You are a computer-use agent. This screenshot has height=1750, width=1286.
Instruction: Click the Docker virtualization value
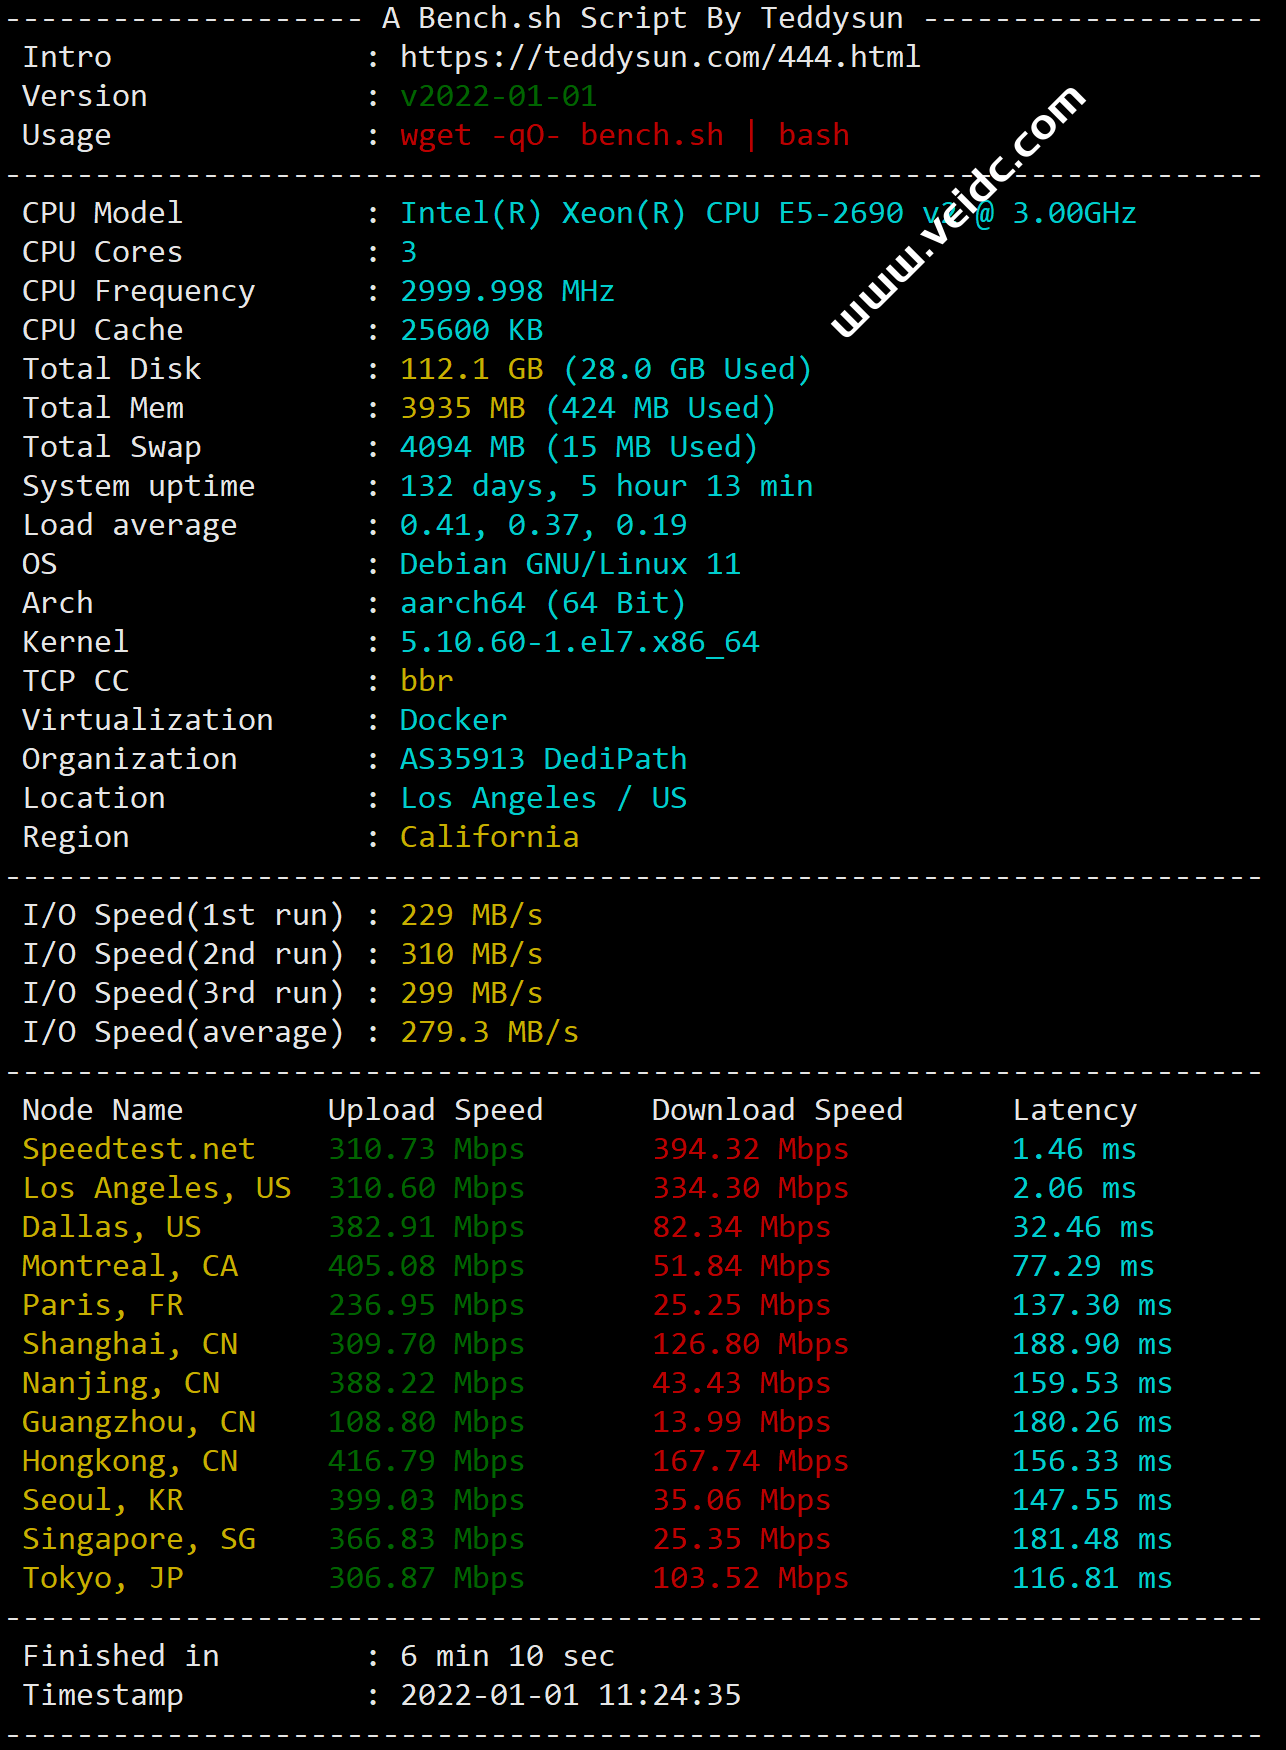pyautogui.click(x=453, y=720)
